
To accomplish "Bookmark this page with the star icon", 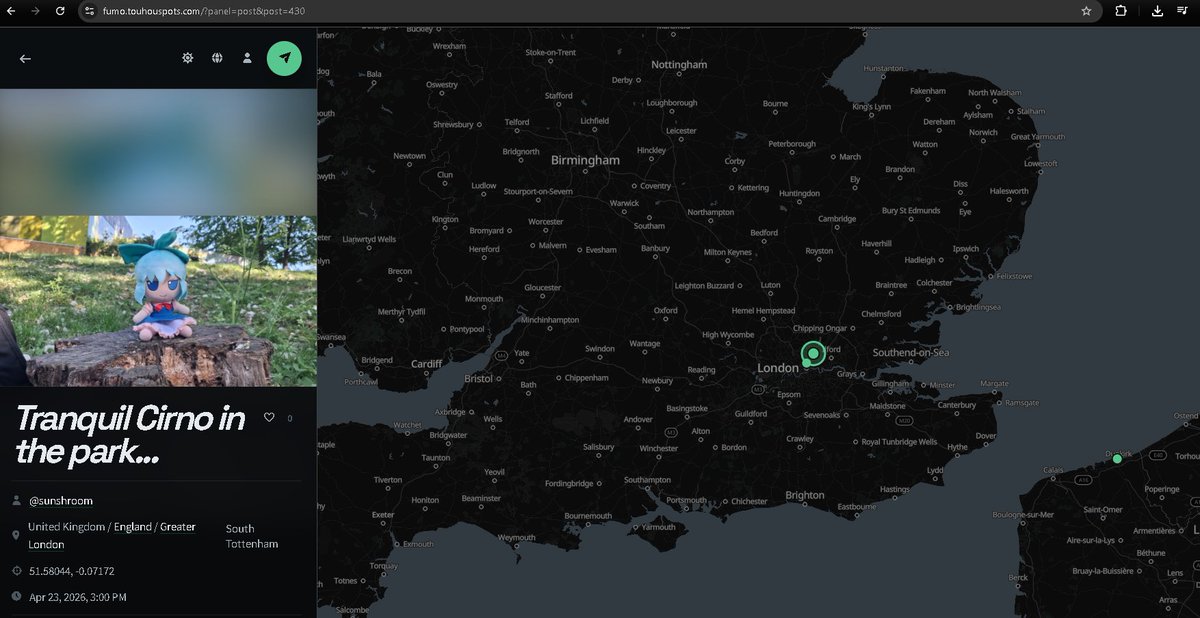I will 1086,11.
